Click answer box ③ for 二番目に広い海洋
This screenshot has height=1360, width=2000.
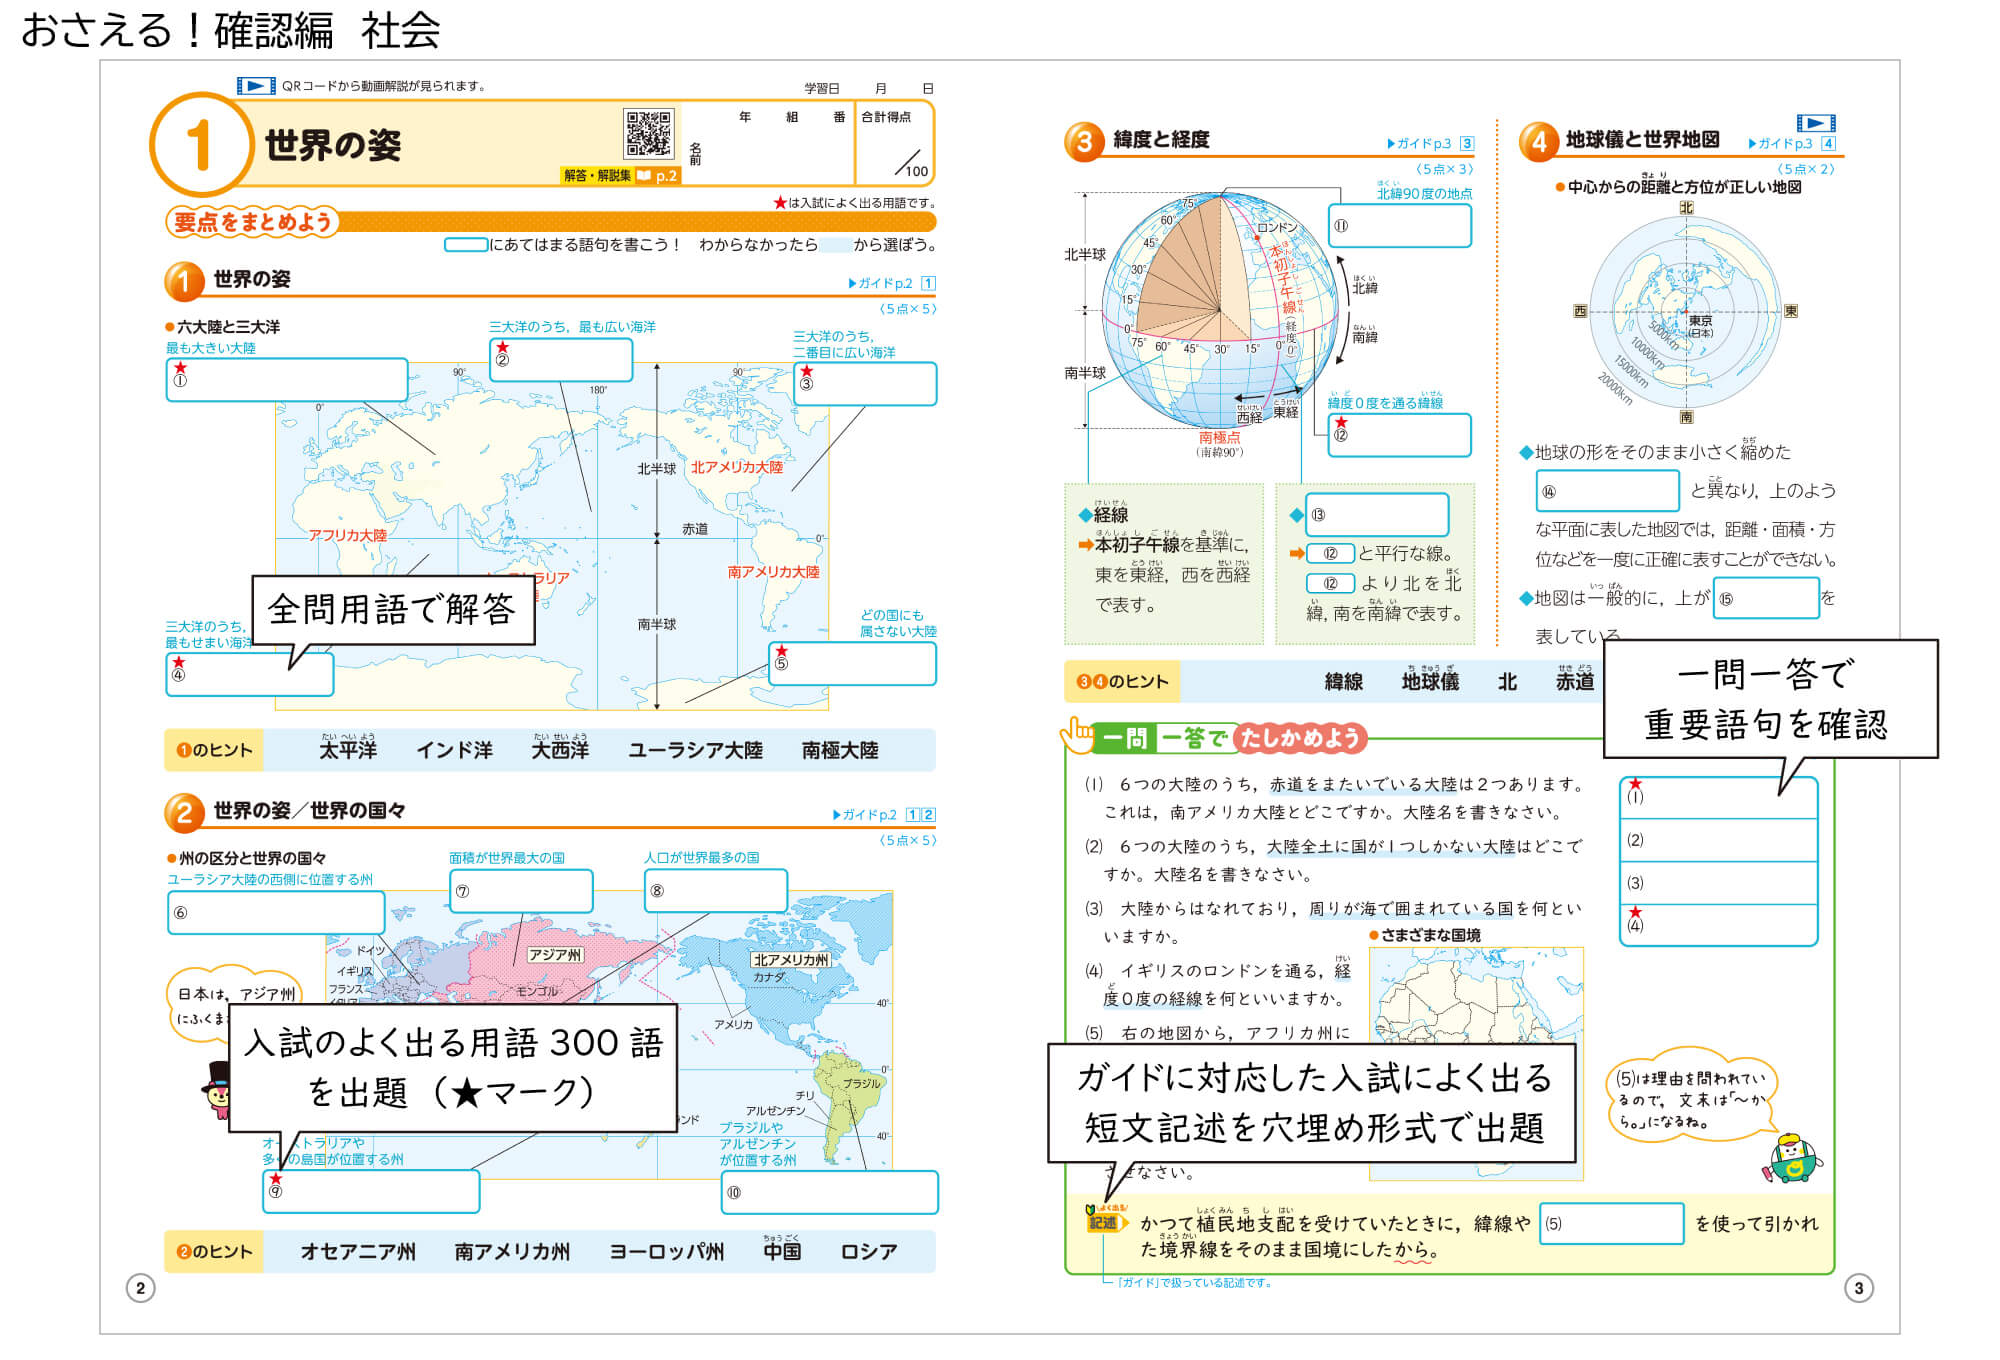click(x=865, y=384)
